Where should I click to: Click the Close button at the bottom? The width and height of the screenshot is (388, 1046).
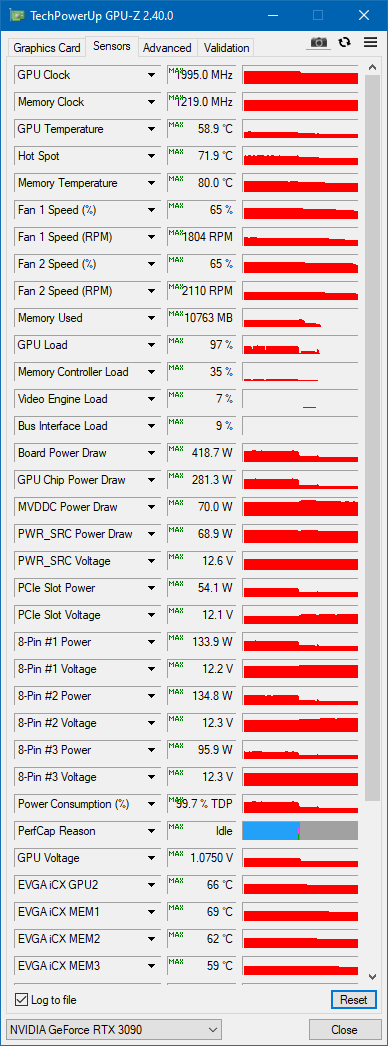[344, 1029]
